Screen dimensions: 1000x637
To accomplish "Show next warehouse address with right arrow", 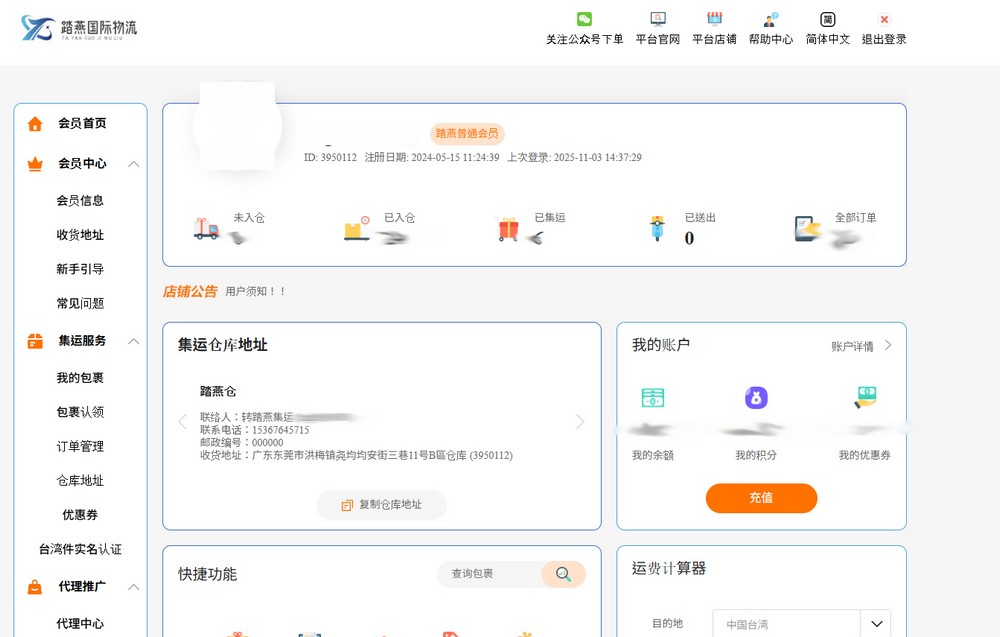I will pyautogui.click(x=580, y=422).
